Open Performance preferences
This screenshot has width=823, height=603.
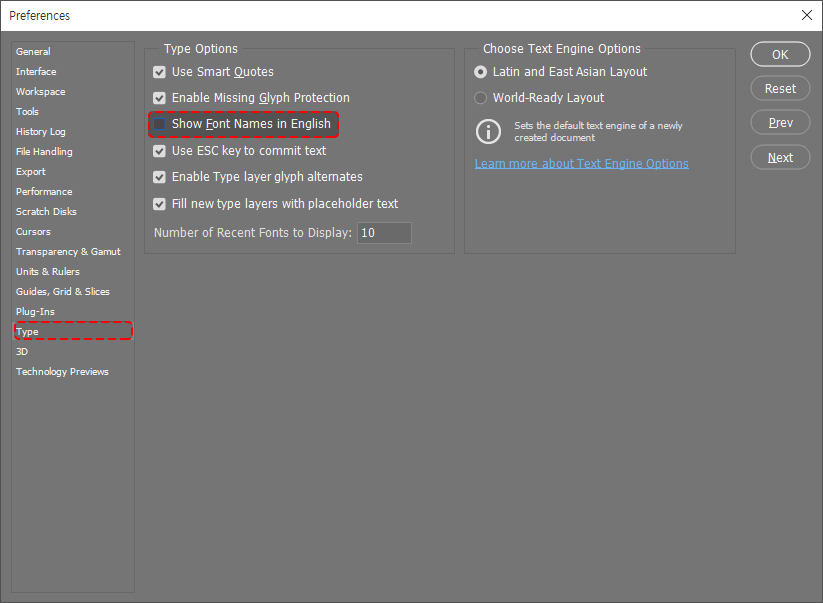(x=44, y=192)
